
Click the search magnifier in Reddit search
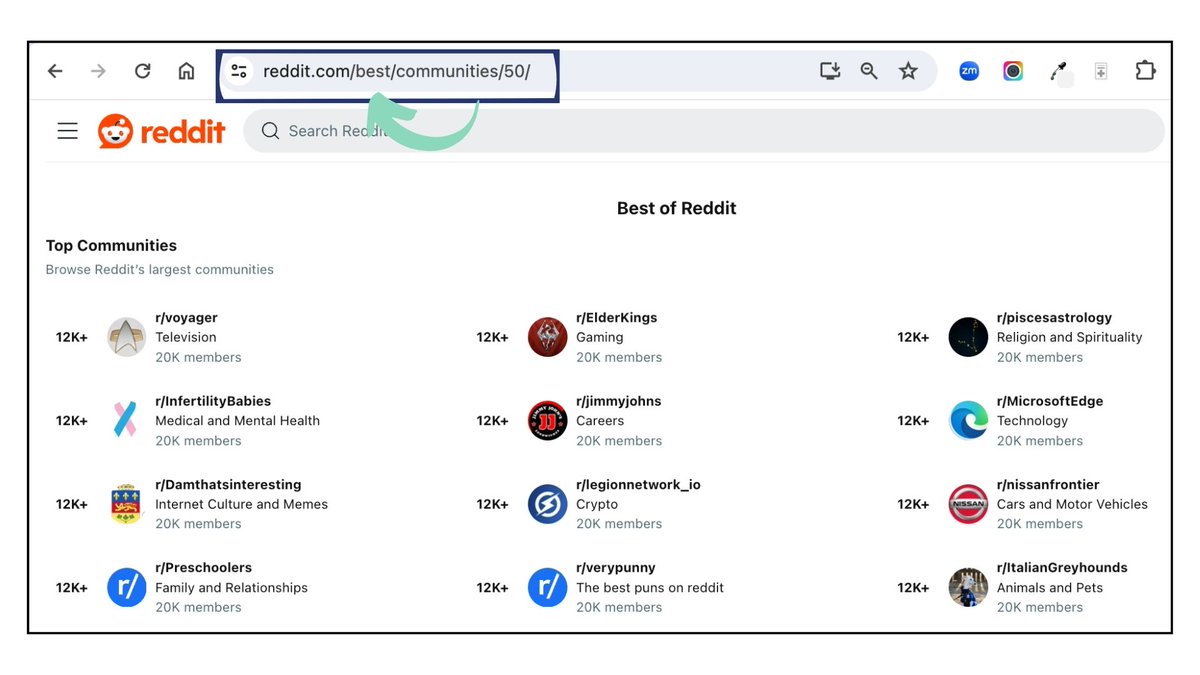point(269,131)
